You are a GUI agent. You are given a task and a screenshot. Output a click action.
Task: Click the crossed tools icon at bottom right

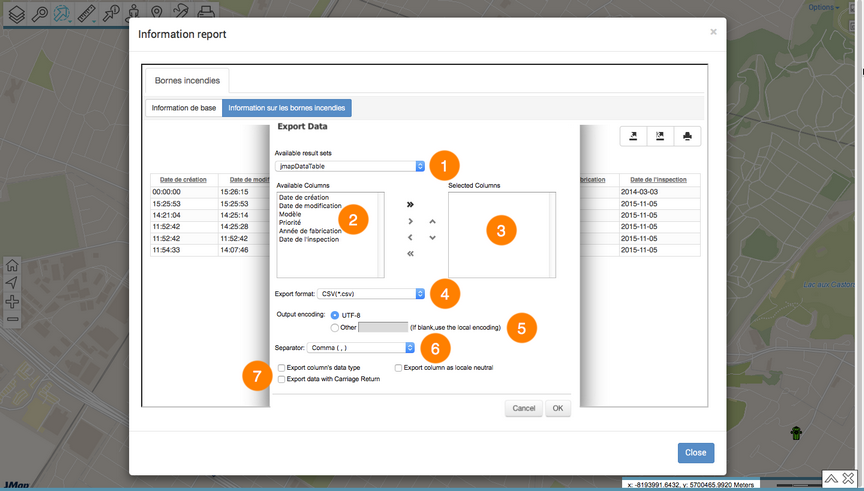click(x=849, y=478)
